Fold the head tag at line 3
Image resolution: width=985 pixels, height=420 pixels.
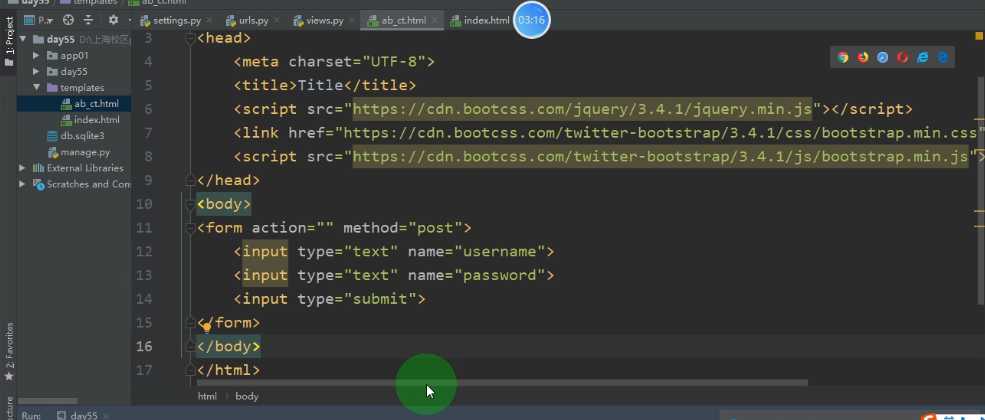(190, 38)
